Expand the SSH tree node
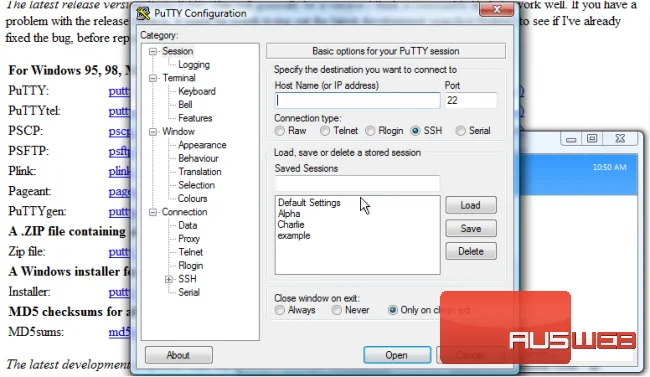The width and height of the screenshot is (650, 377). pyautogui.click(x=169, y=279)
